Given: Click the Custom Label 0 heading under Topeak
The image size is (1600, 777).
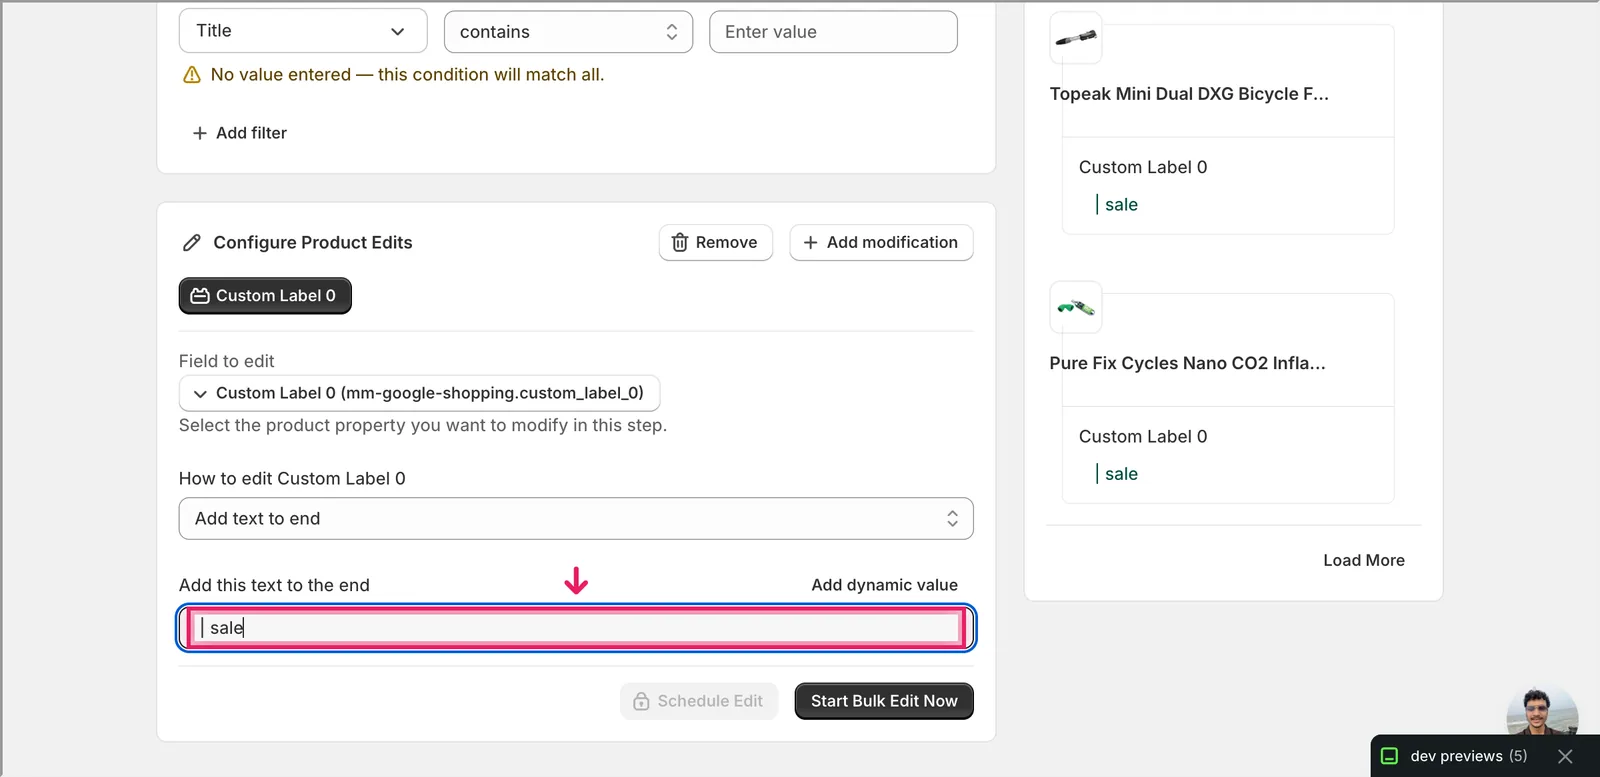Looking at the screenshot, I should [1143, 167].
